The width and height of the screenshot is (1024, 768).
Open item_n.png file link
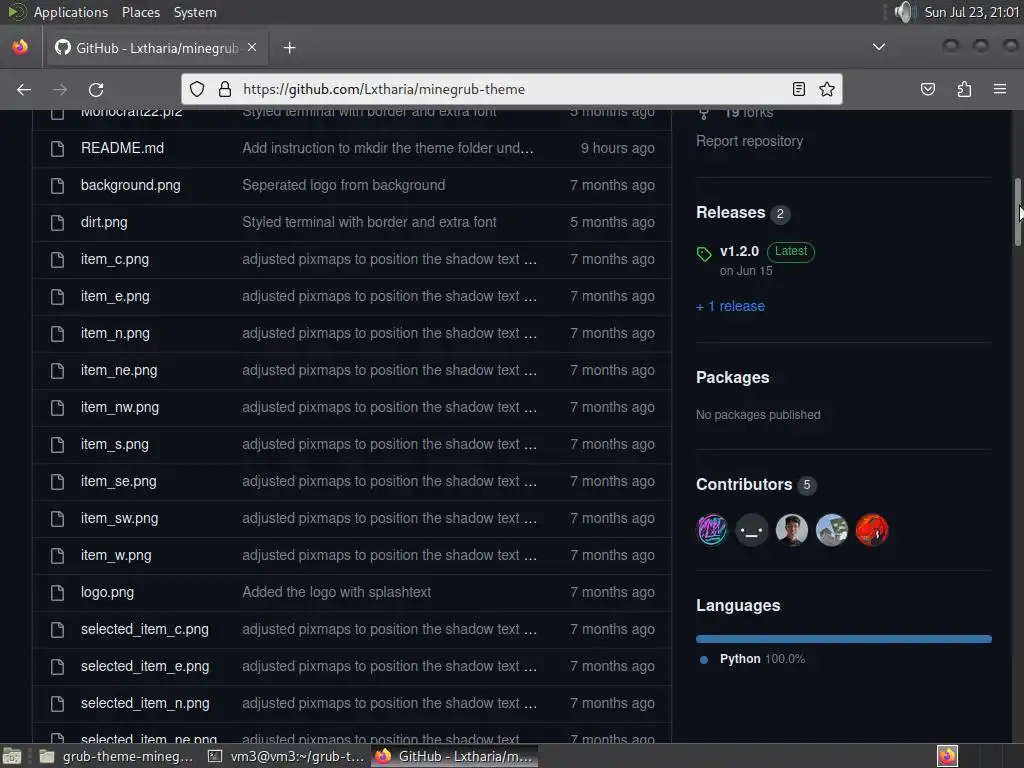click(115, 333)
